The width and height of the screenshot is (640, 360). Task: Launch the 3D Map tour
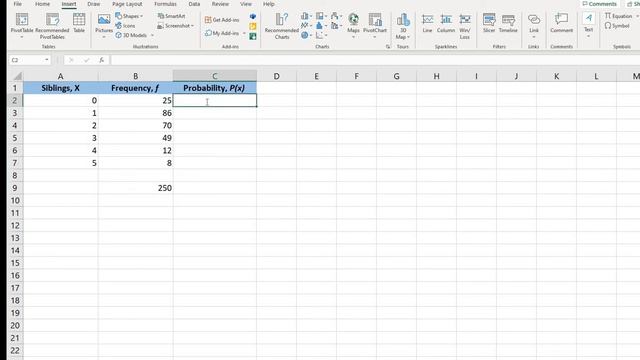pos(403,26)
